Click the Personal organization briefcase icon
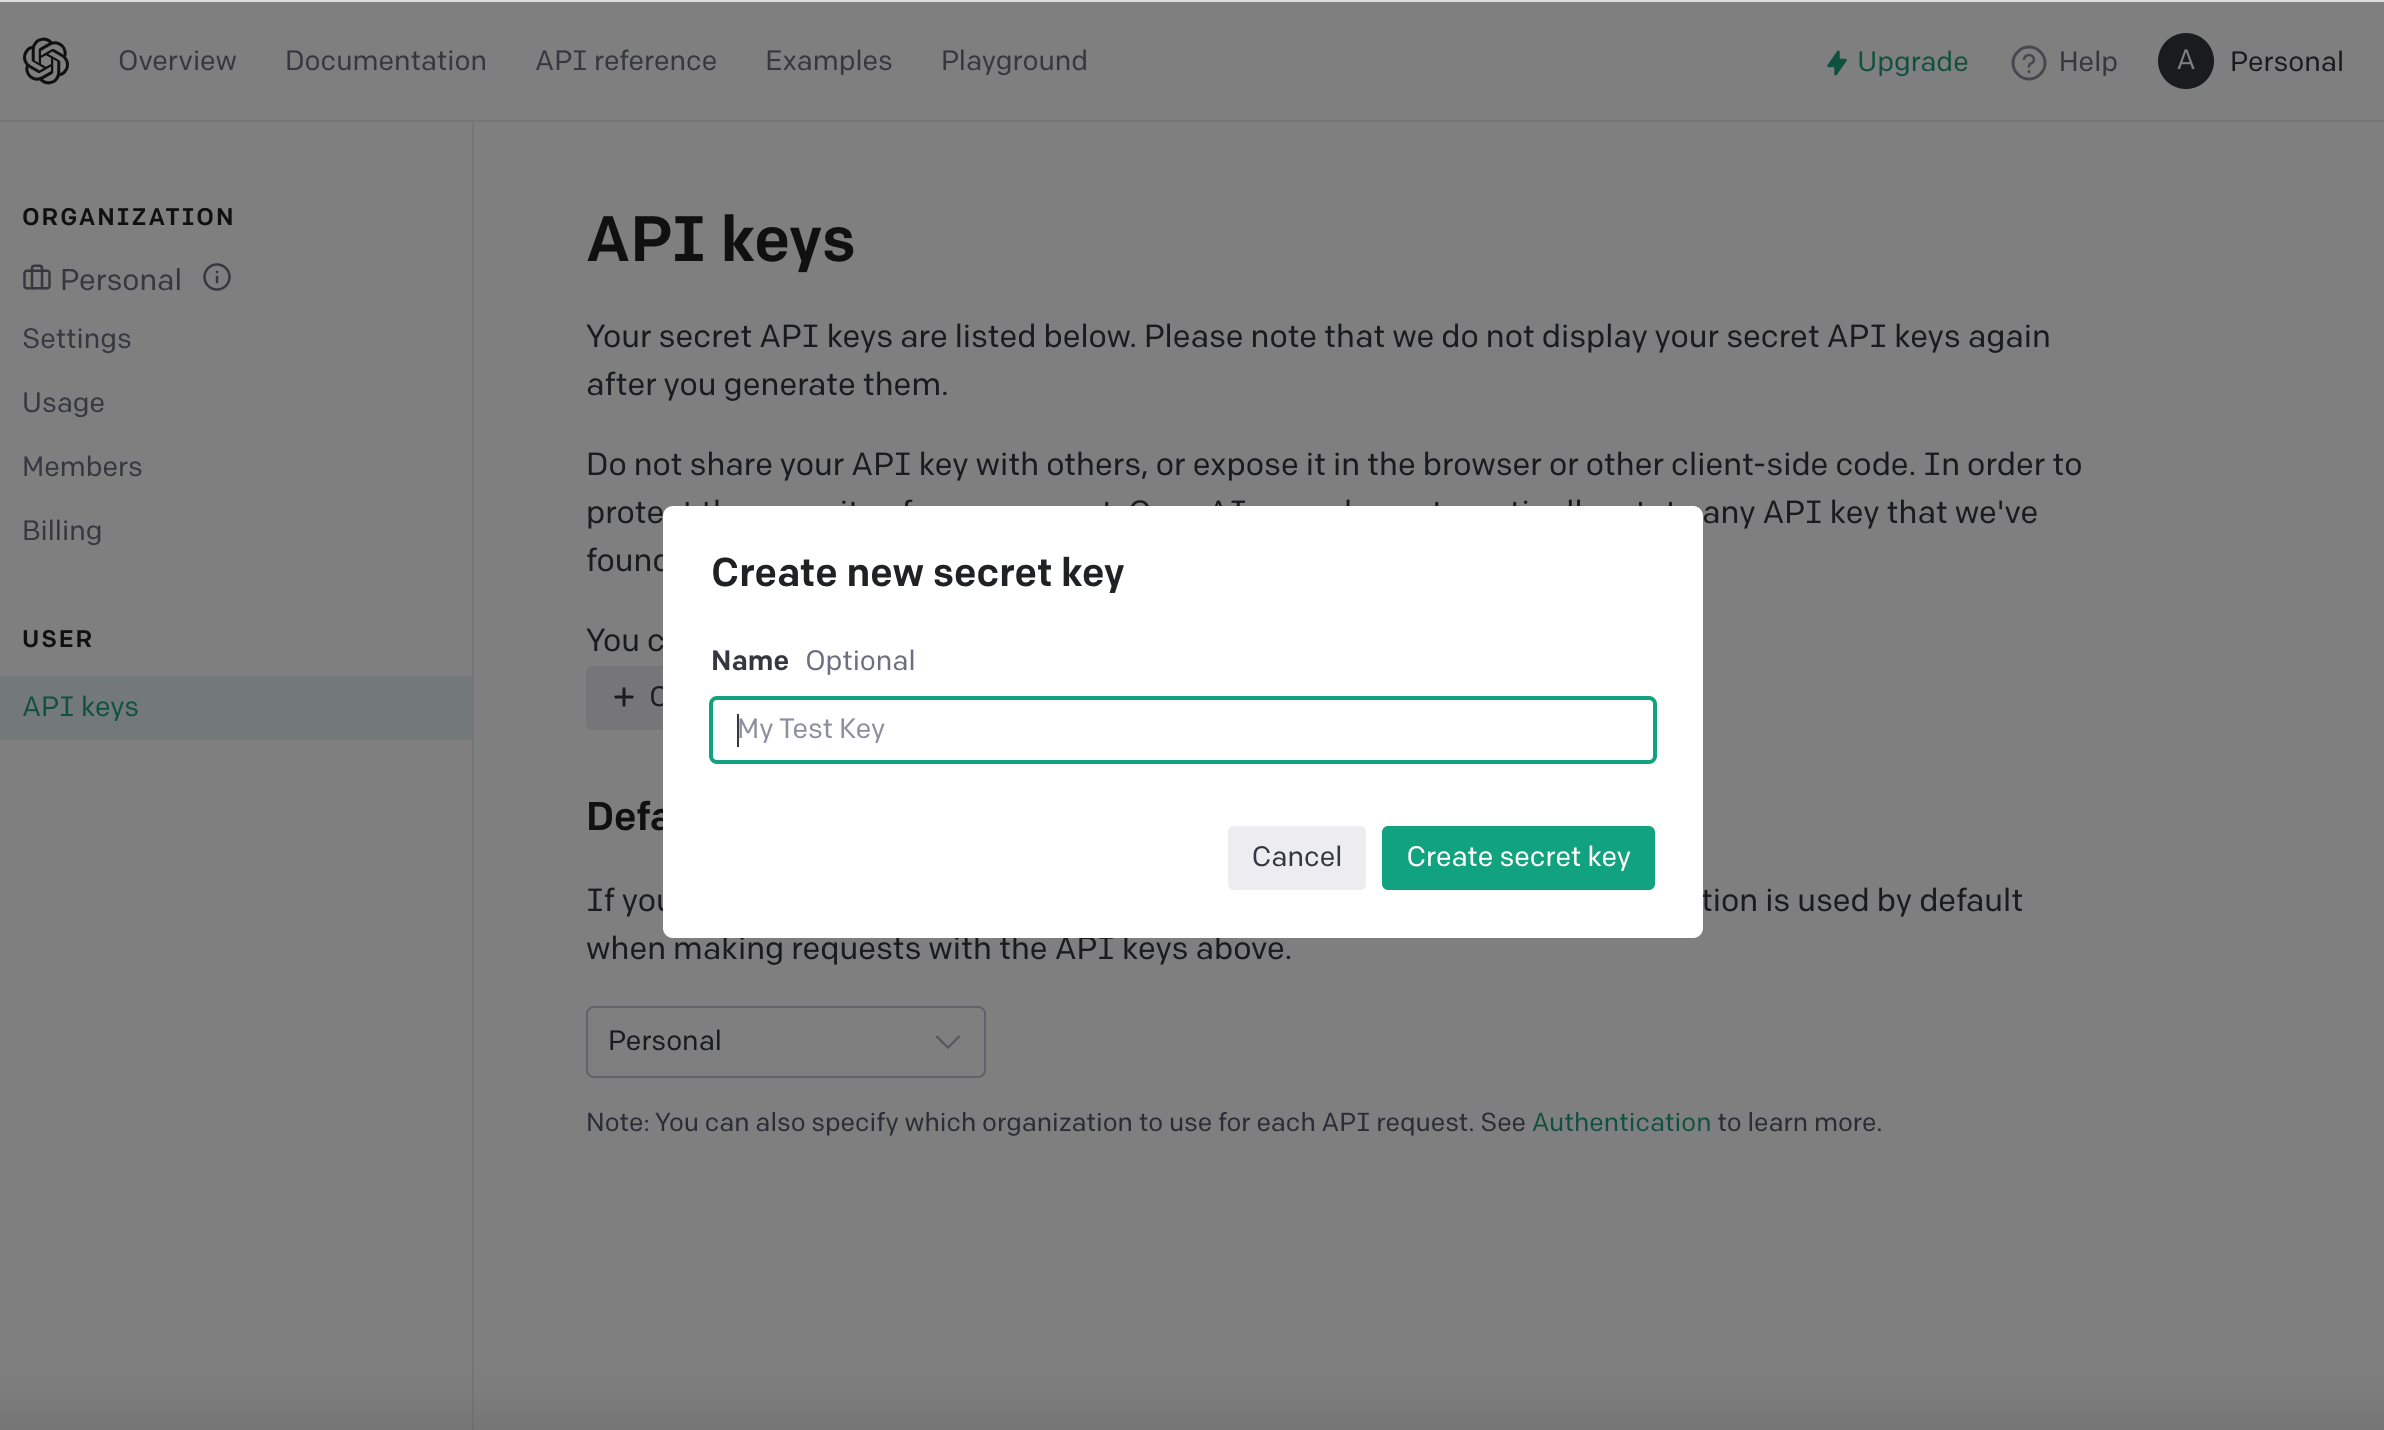 coord(37,278)
